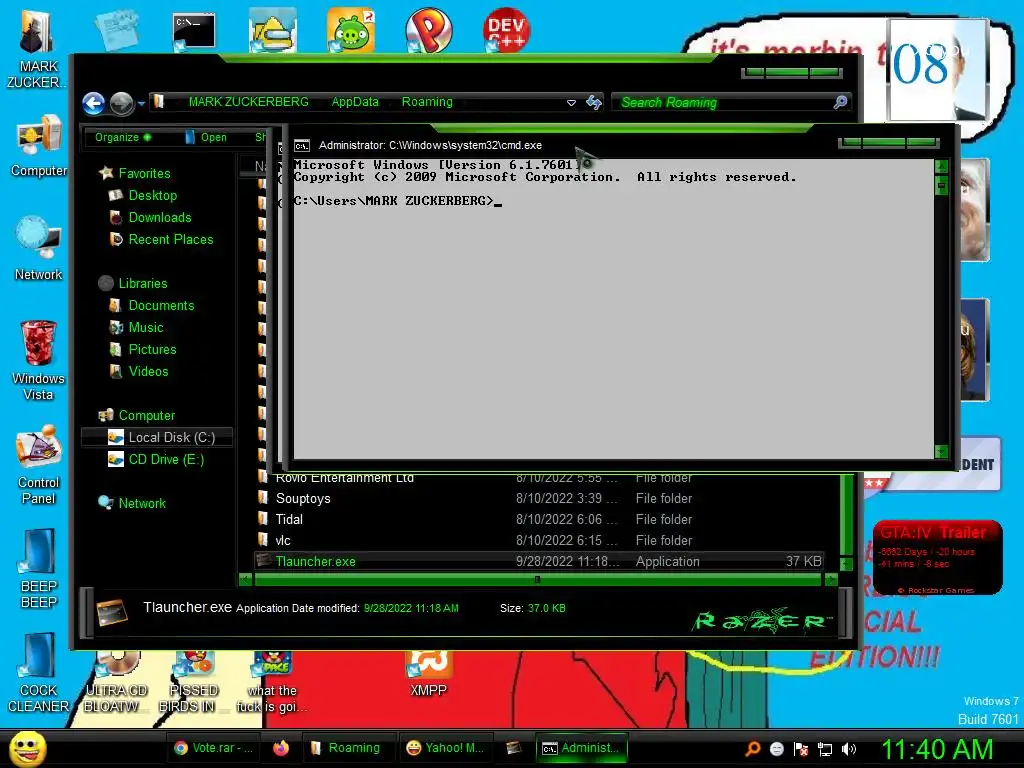Click the GTA:IV Trailer countdown gadget
1024x768 pixels.
tap(937, 557)
